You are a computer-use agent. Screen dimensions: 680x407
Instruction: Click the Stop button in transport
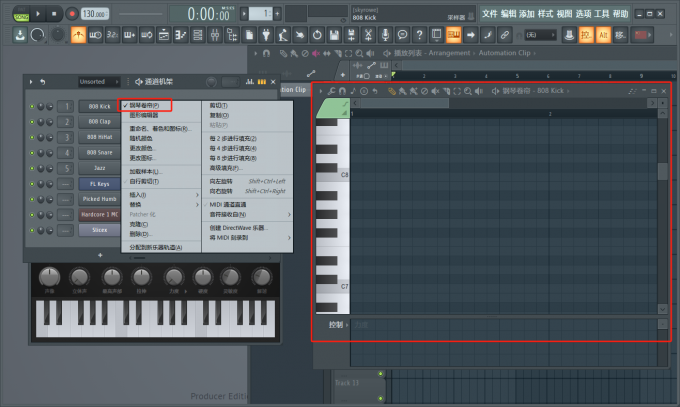pyautogui.click(x=54, y=14)
